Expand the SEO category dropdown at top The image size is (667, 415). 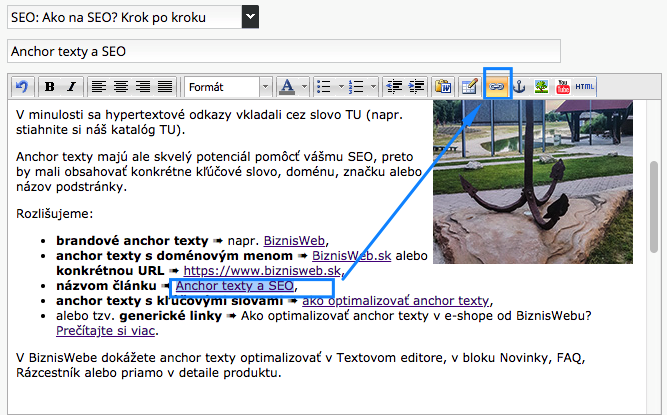(x=250, y=17)
